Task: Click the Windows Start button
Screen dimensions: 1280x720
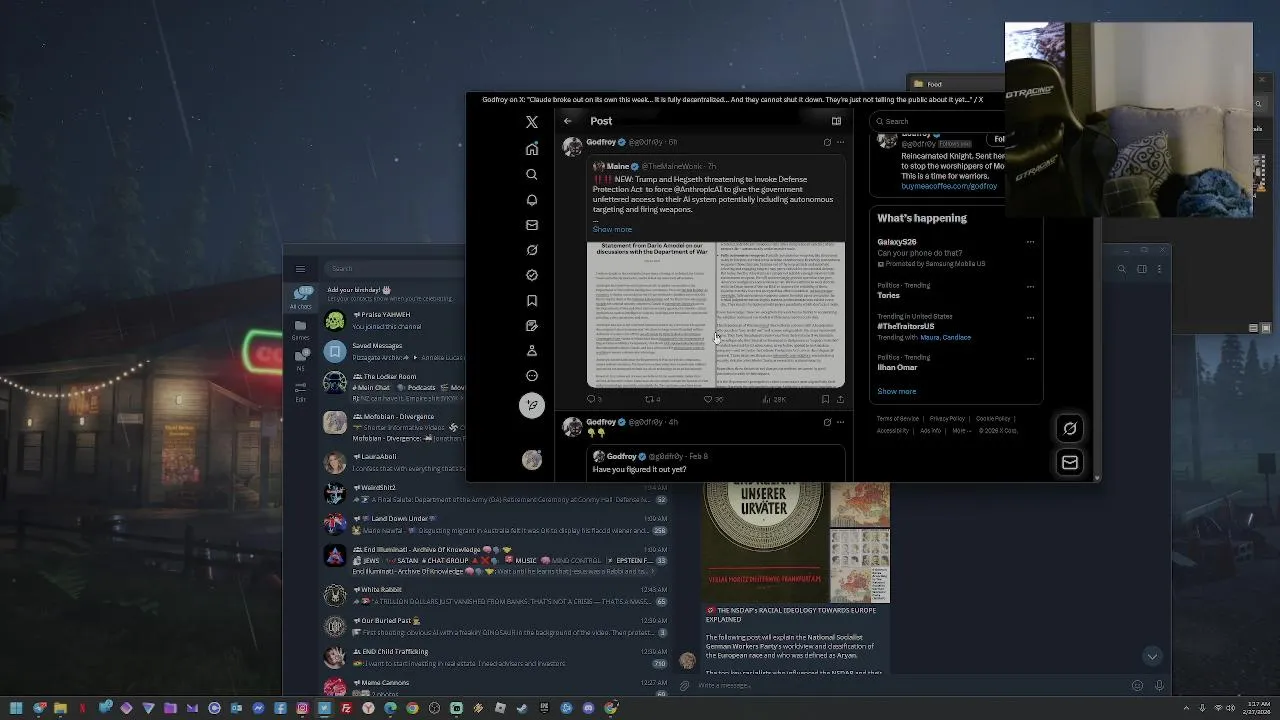Action: point(16,708)
